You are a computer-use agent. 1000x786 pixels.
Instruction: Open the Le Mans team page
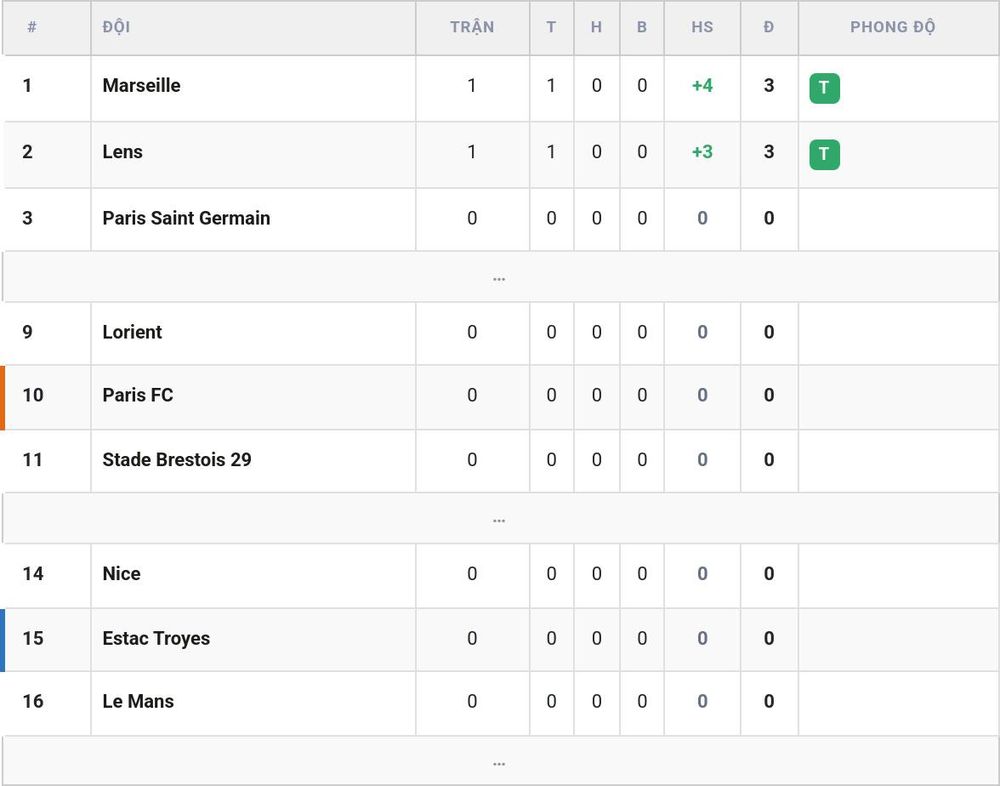138,701
